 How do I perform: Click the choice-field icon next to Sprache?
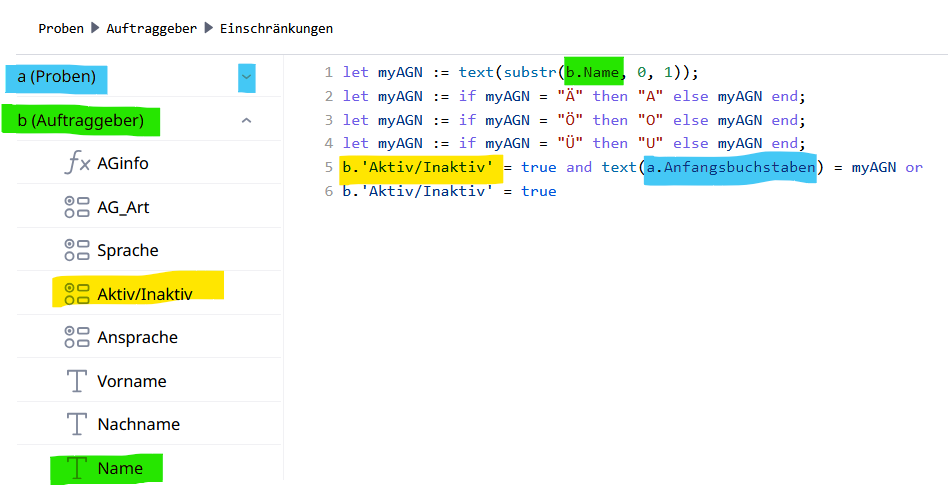pyautogui.click(x=77, y=250)
